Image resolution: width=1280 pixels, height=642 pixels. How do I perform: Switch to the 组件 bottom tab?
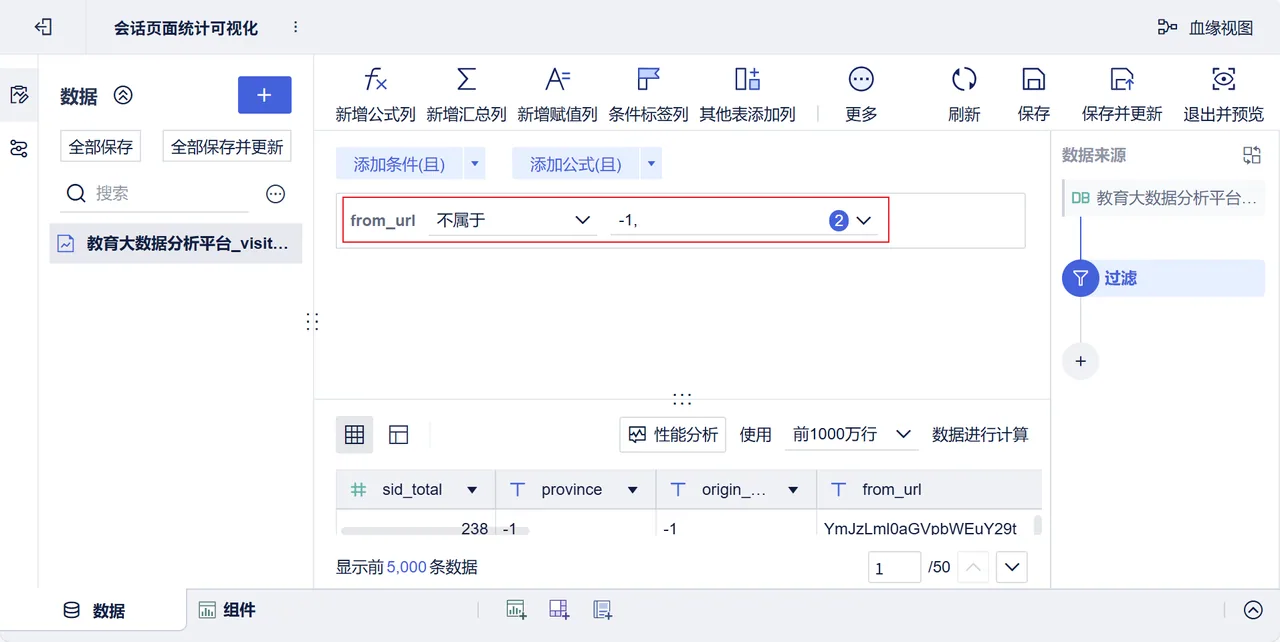coord(227,610)
